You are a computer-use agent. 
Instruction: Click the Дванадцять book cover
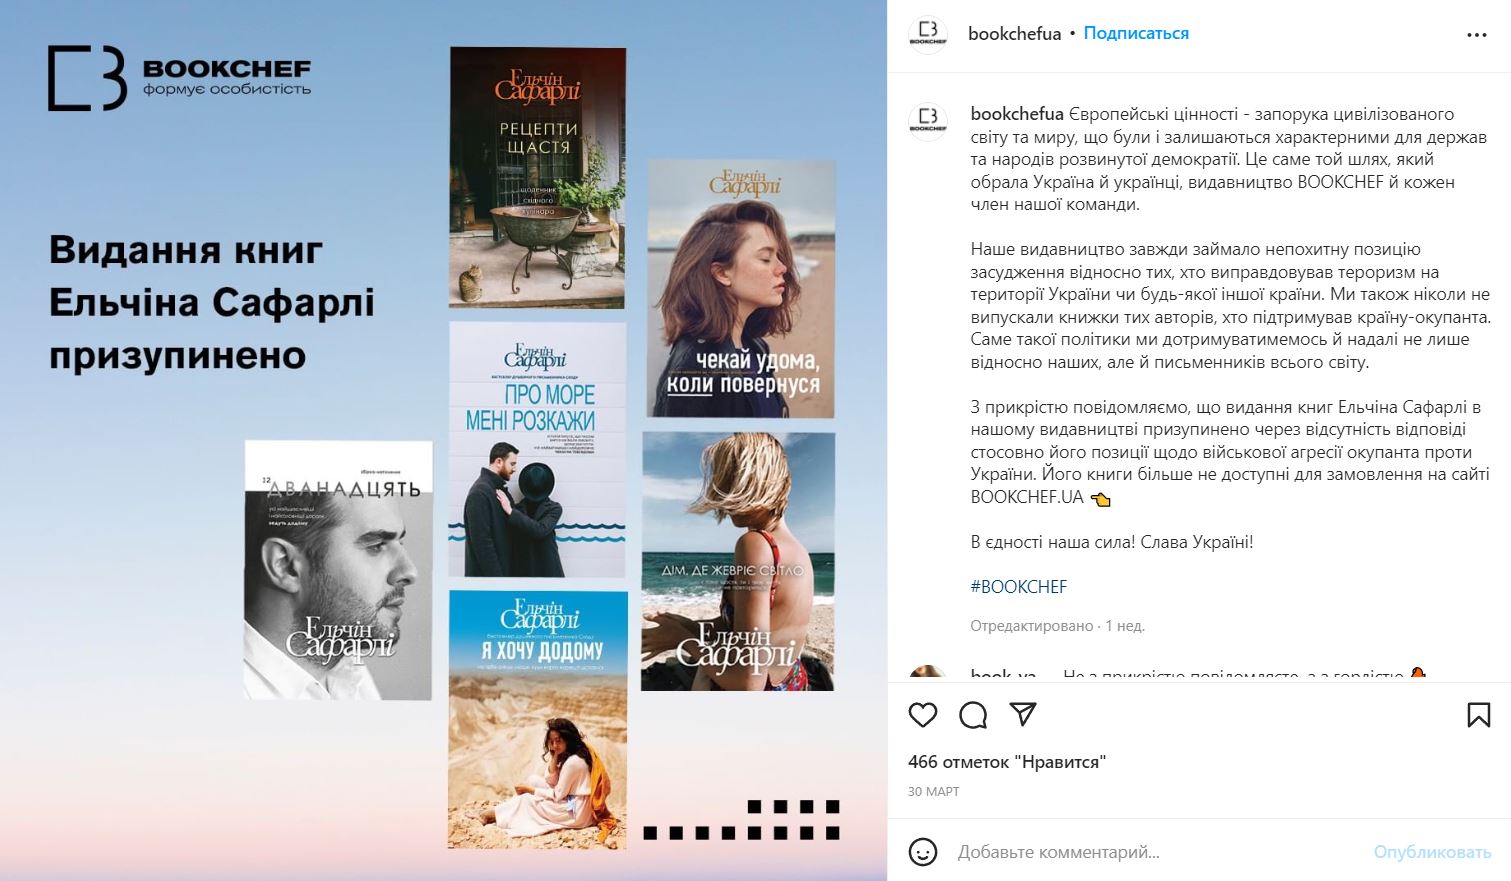click(x=339, y=570)
